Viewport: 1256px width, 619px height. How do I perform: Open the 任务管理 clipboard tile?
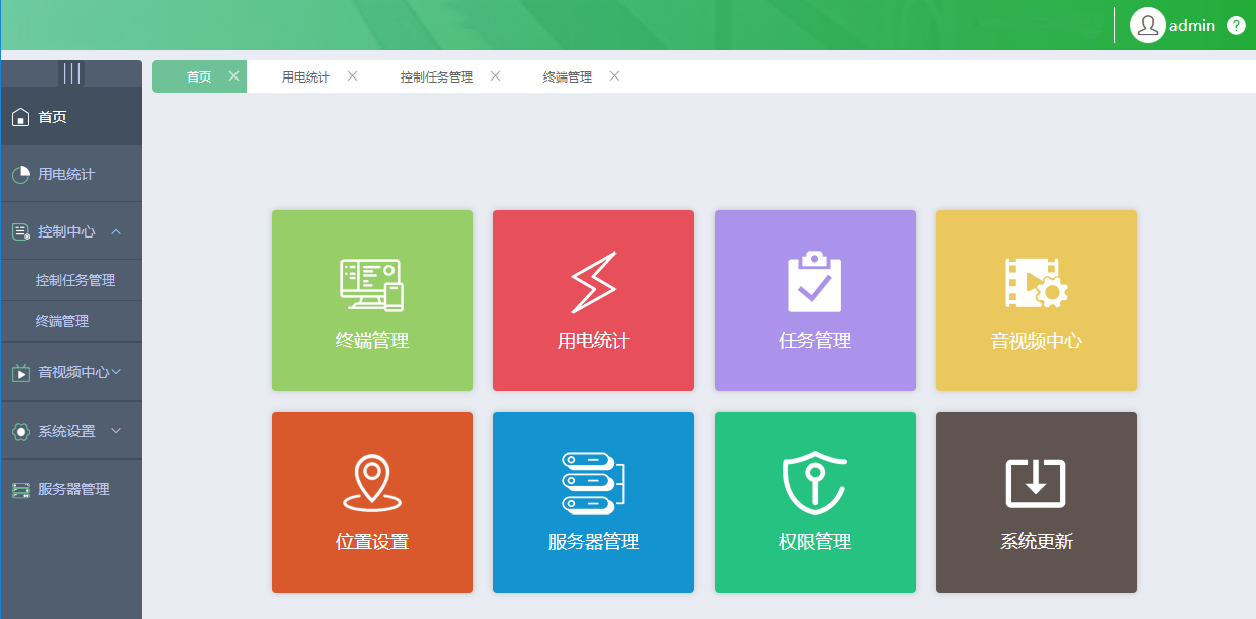815,300
